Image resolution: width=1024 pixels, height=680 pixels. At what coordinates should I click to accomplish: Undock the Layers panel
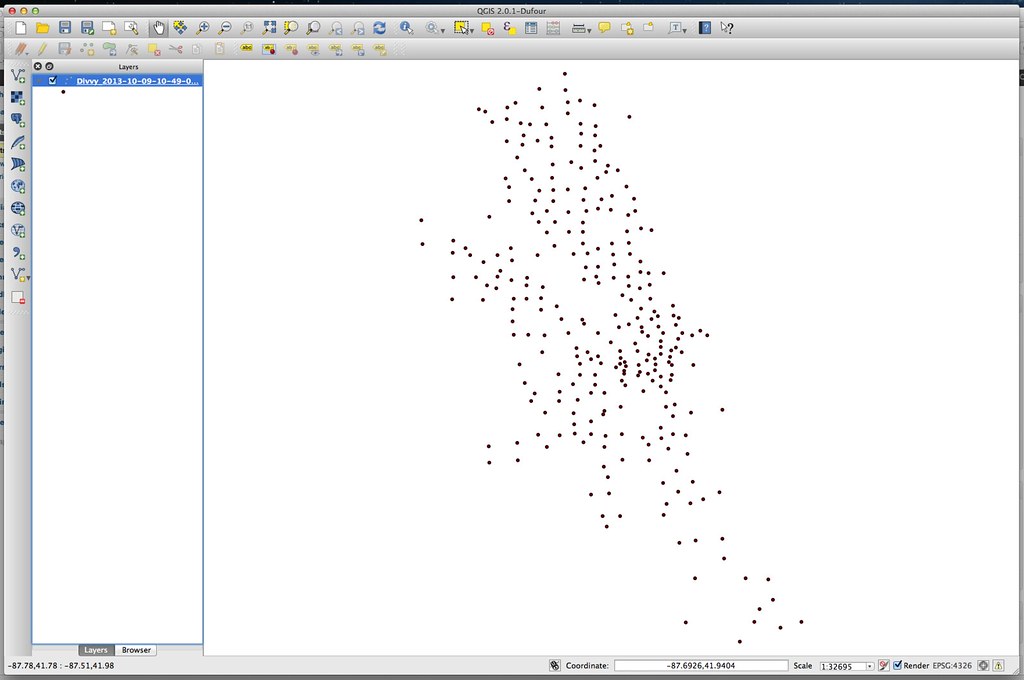49,66
